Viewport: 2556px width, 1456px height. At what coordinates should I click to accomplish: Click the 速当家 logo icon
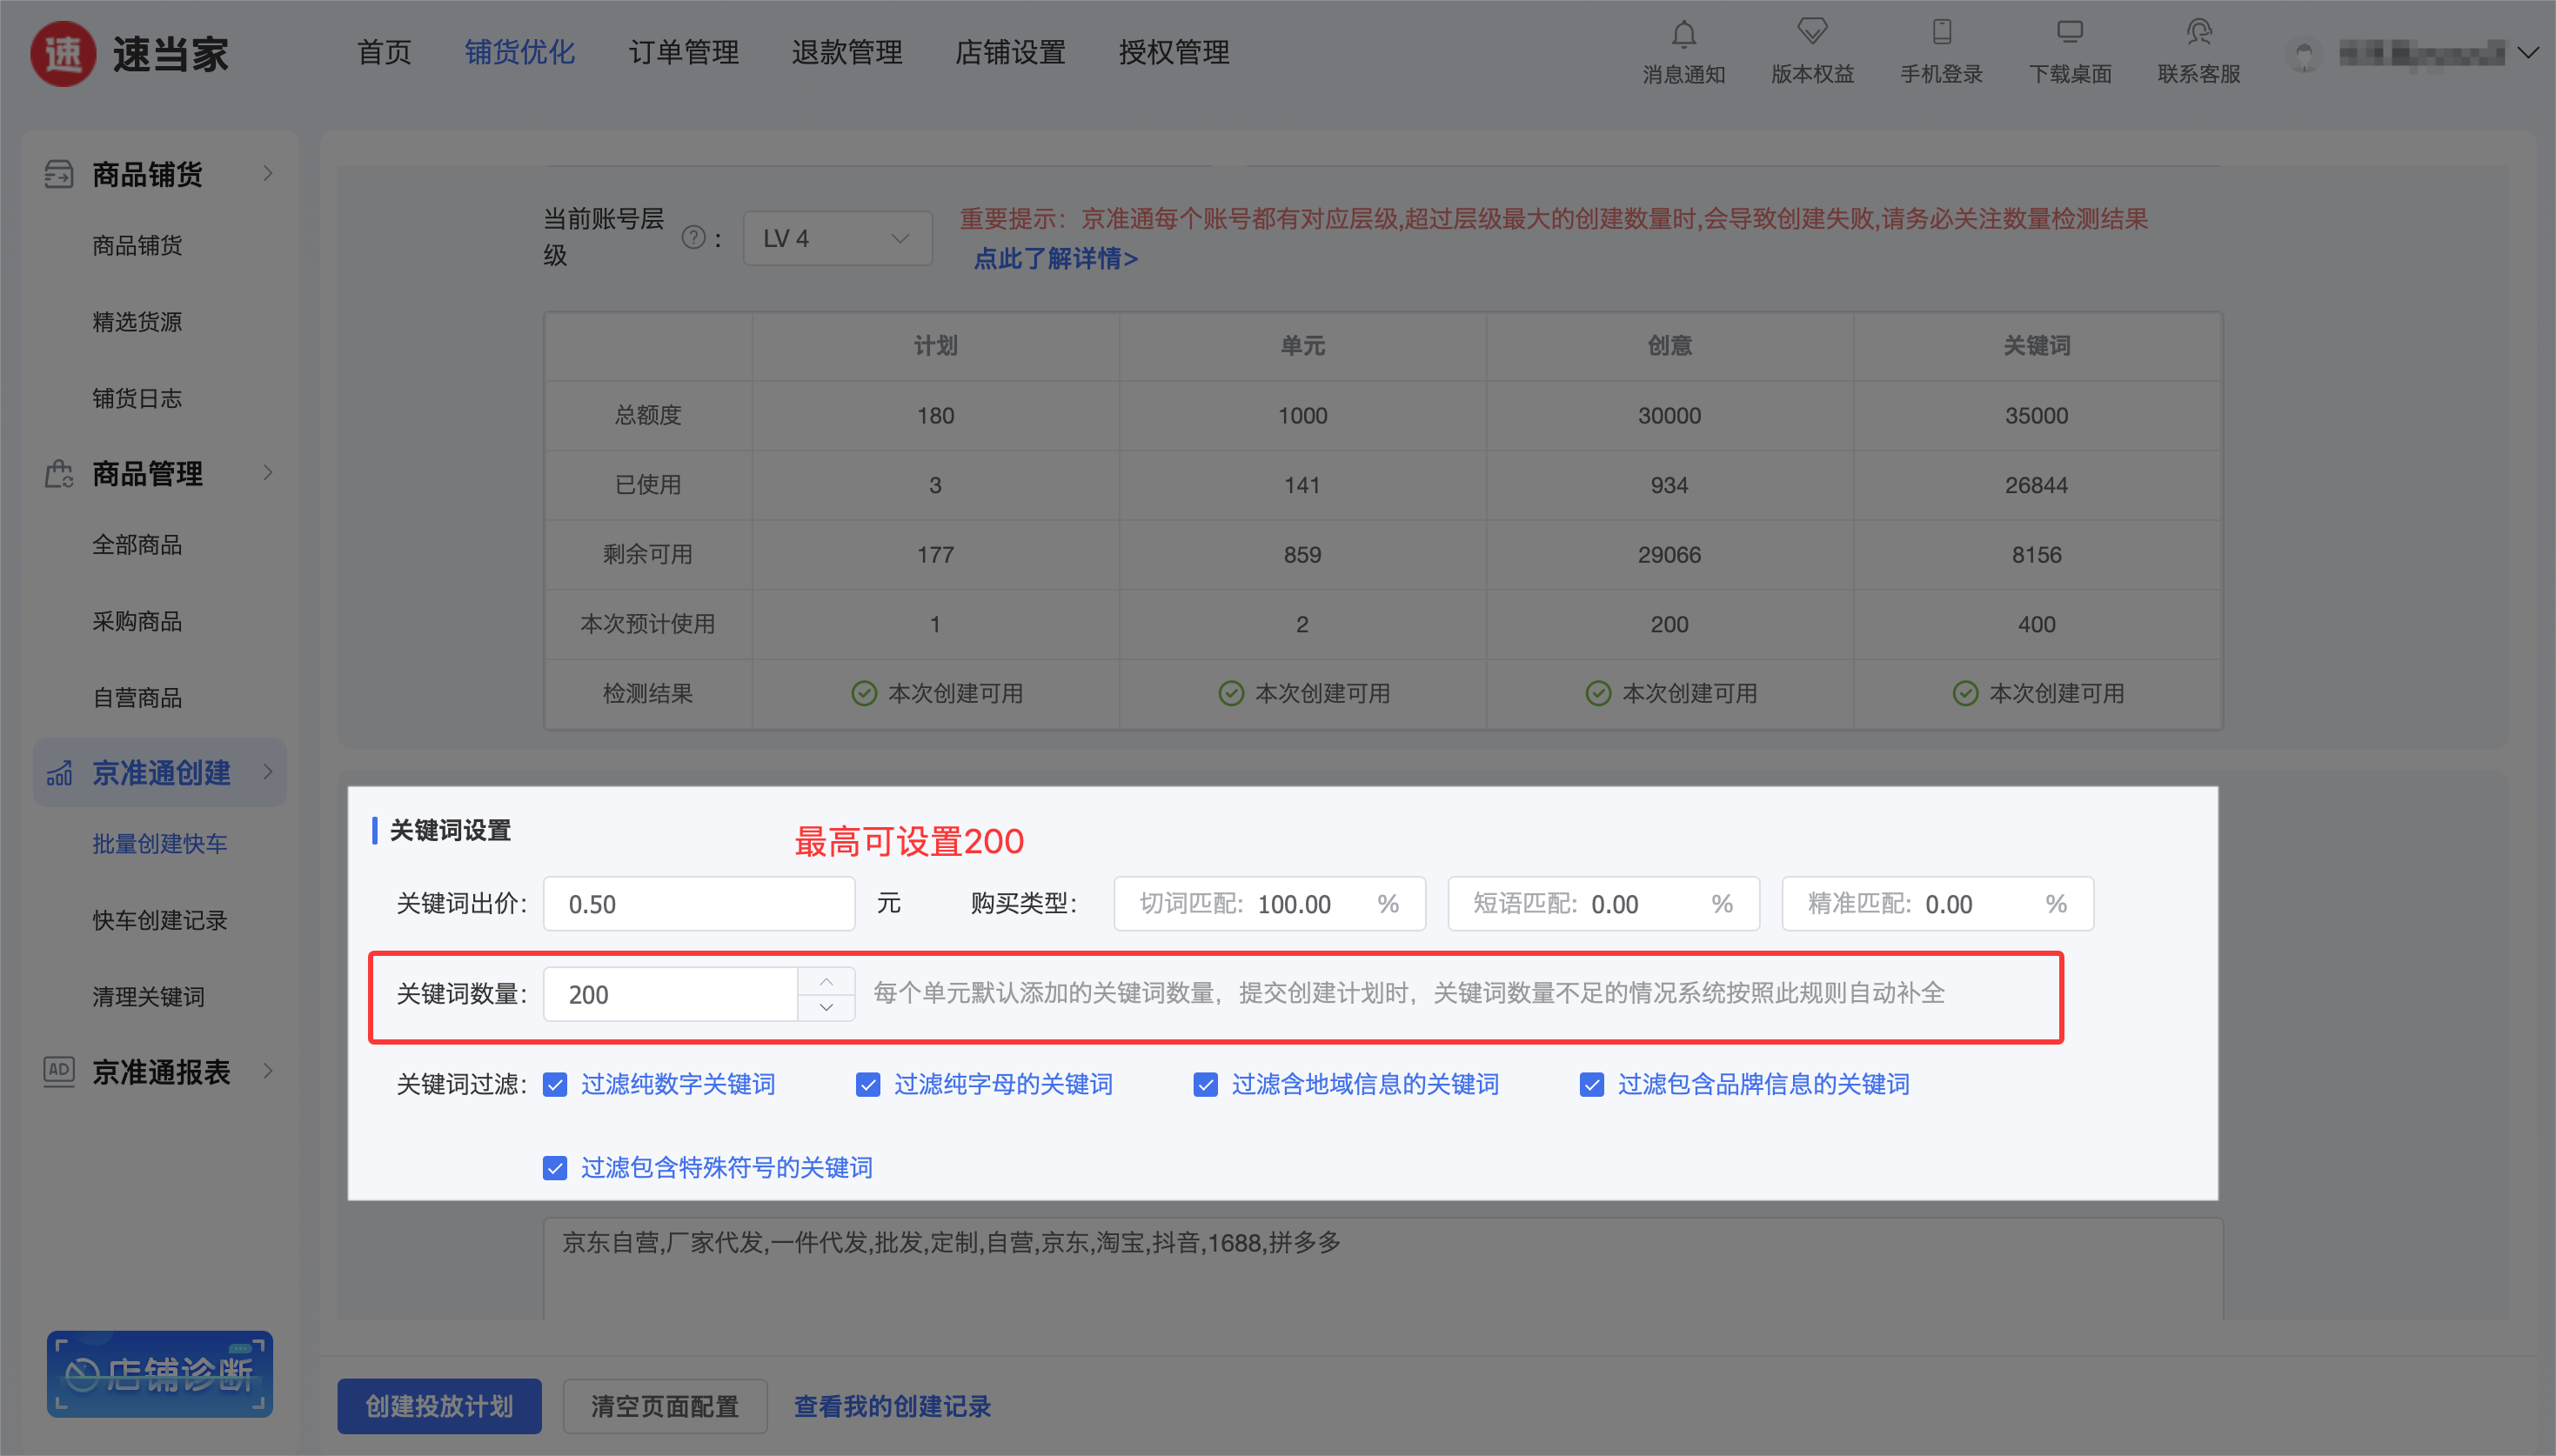[63, 54]
